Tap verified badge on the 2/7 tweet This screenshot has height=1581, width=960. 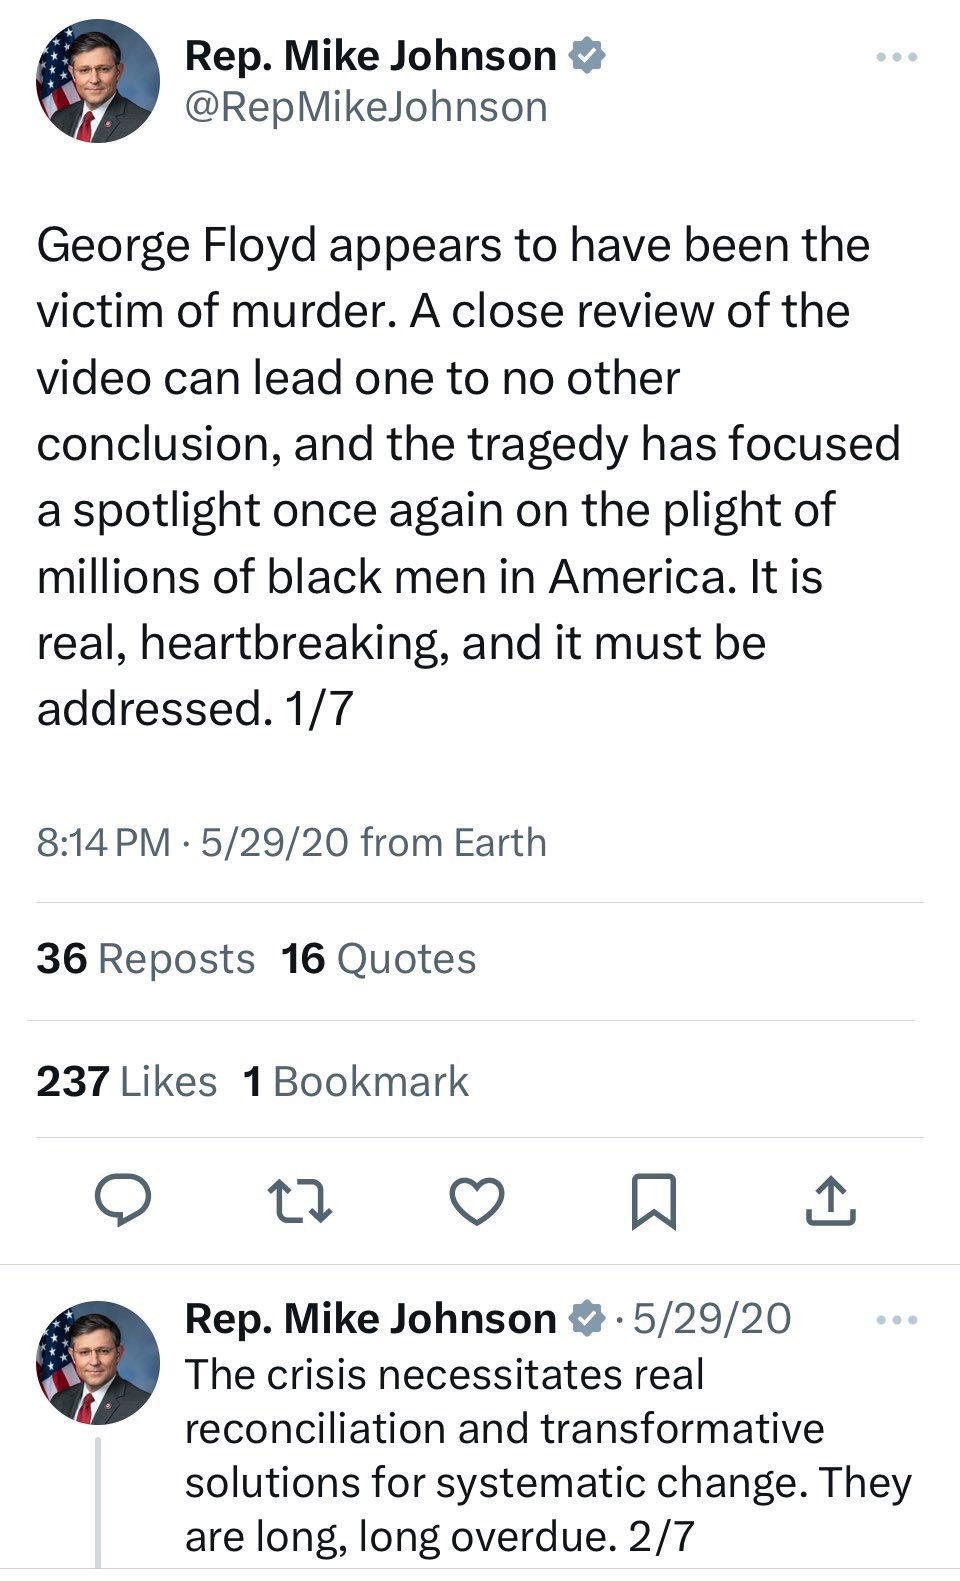click(x=587, y=1319)
